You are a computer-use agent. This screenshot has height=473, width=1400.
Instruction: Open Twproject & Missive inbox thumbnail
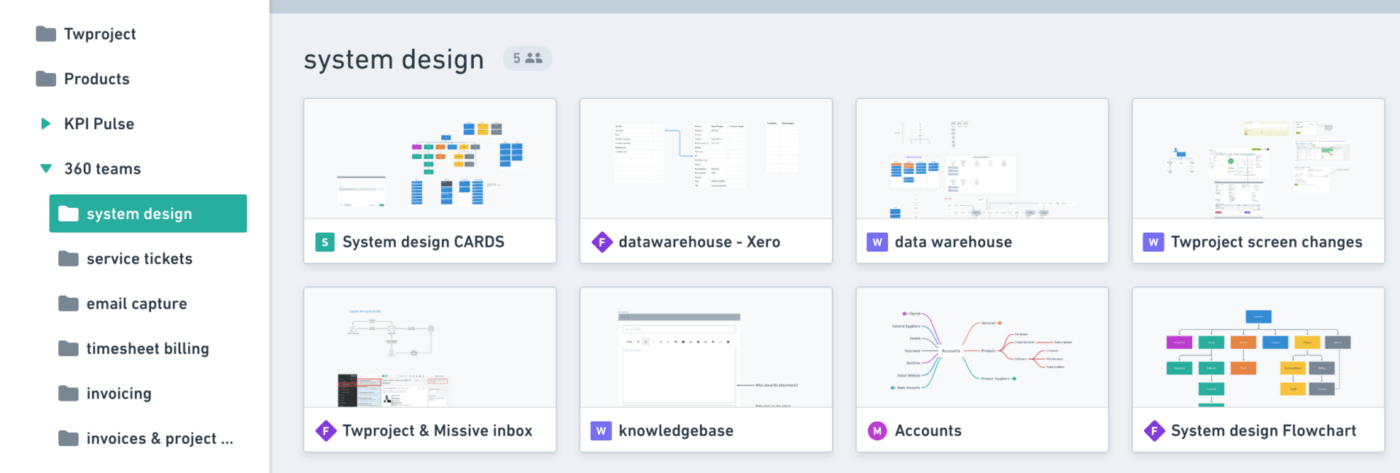430,348
